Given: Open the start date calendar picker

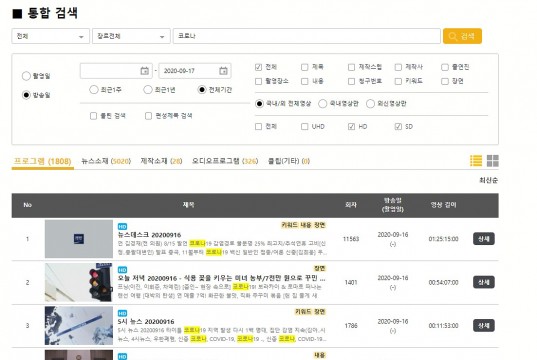Looking at the screenshot, I should tap(145, 71).
